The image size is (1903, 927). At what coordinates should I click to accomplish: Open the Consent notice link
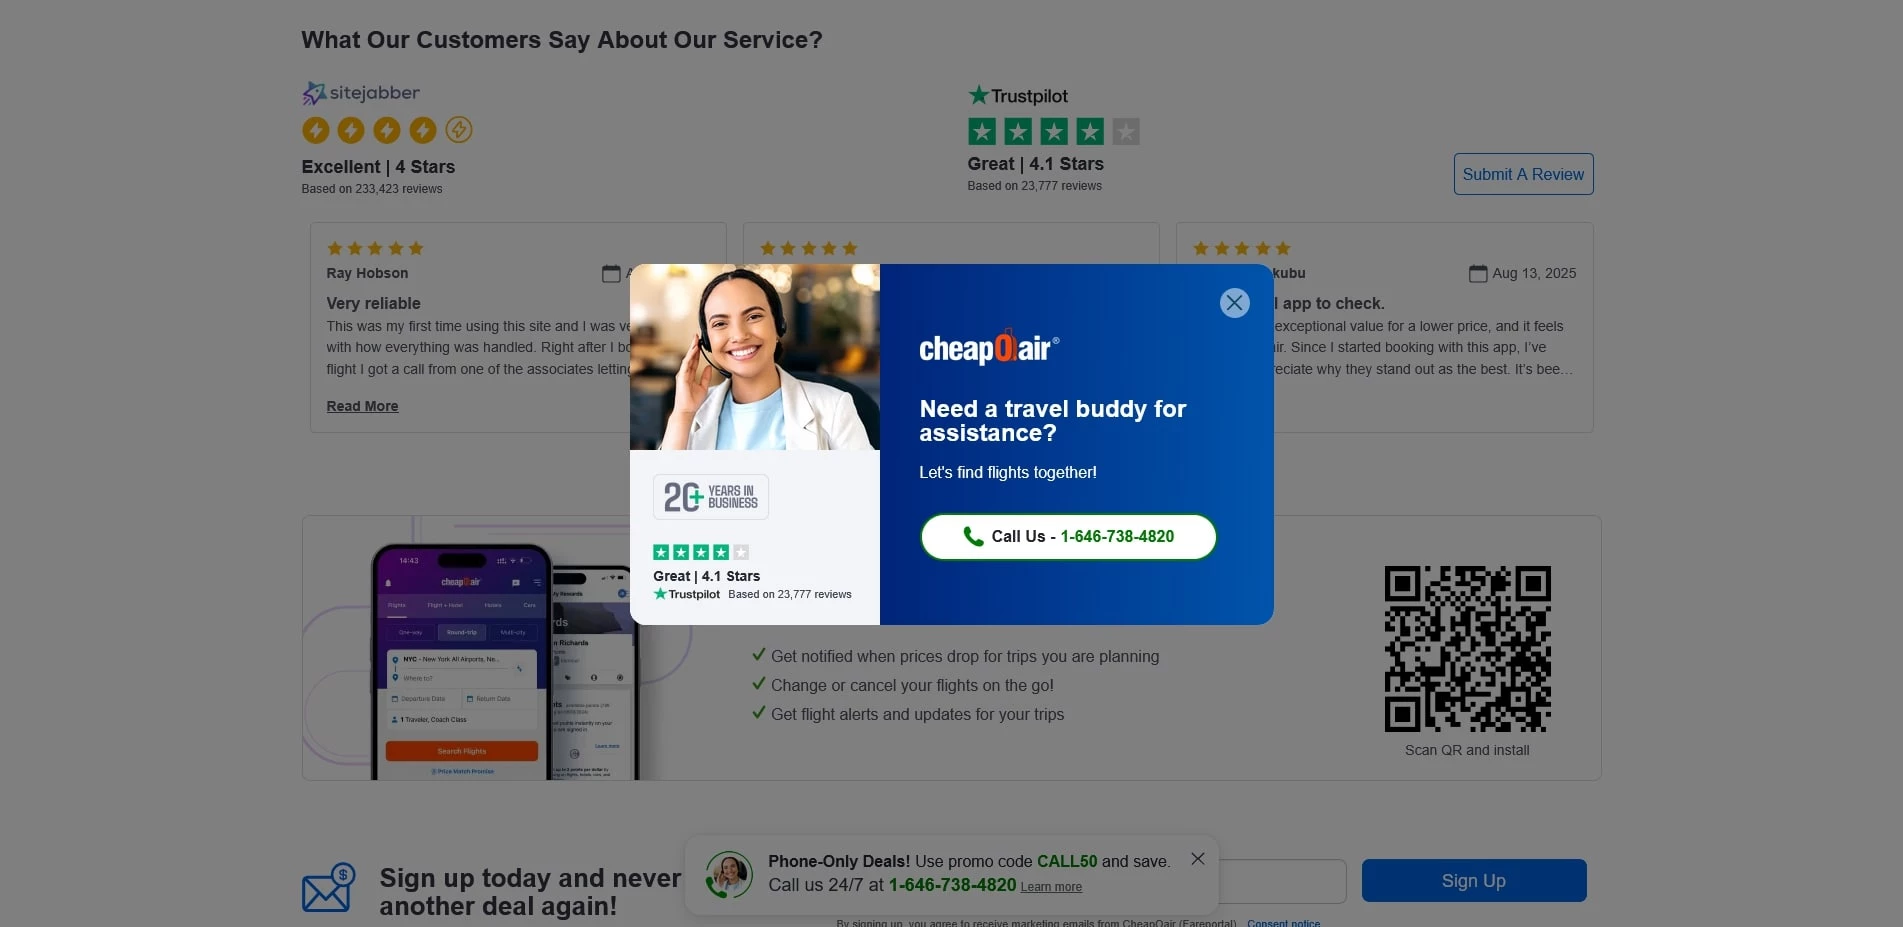click(x=1283, y=923)
